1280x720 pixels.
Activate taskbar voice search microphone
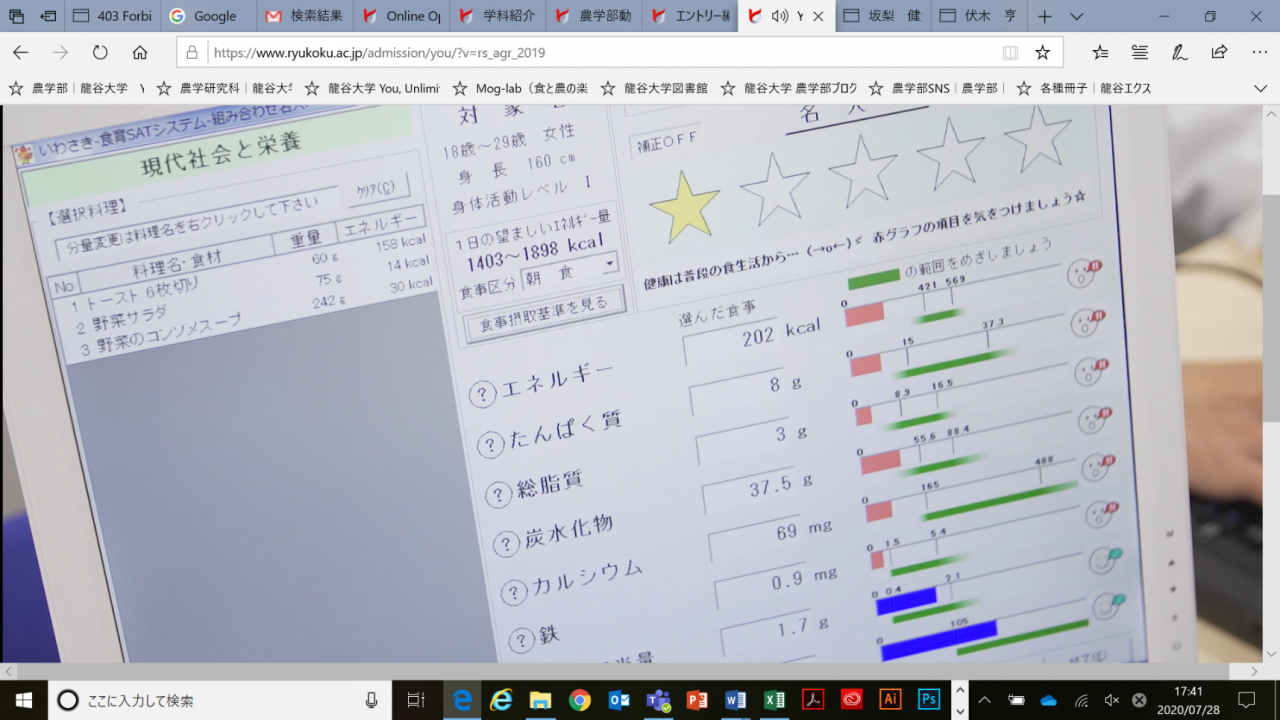click(x=372, y=700)
